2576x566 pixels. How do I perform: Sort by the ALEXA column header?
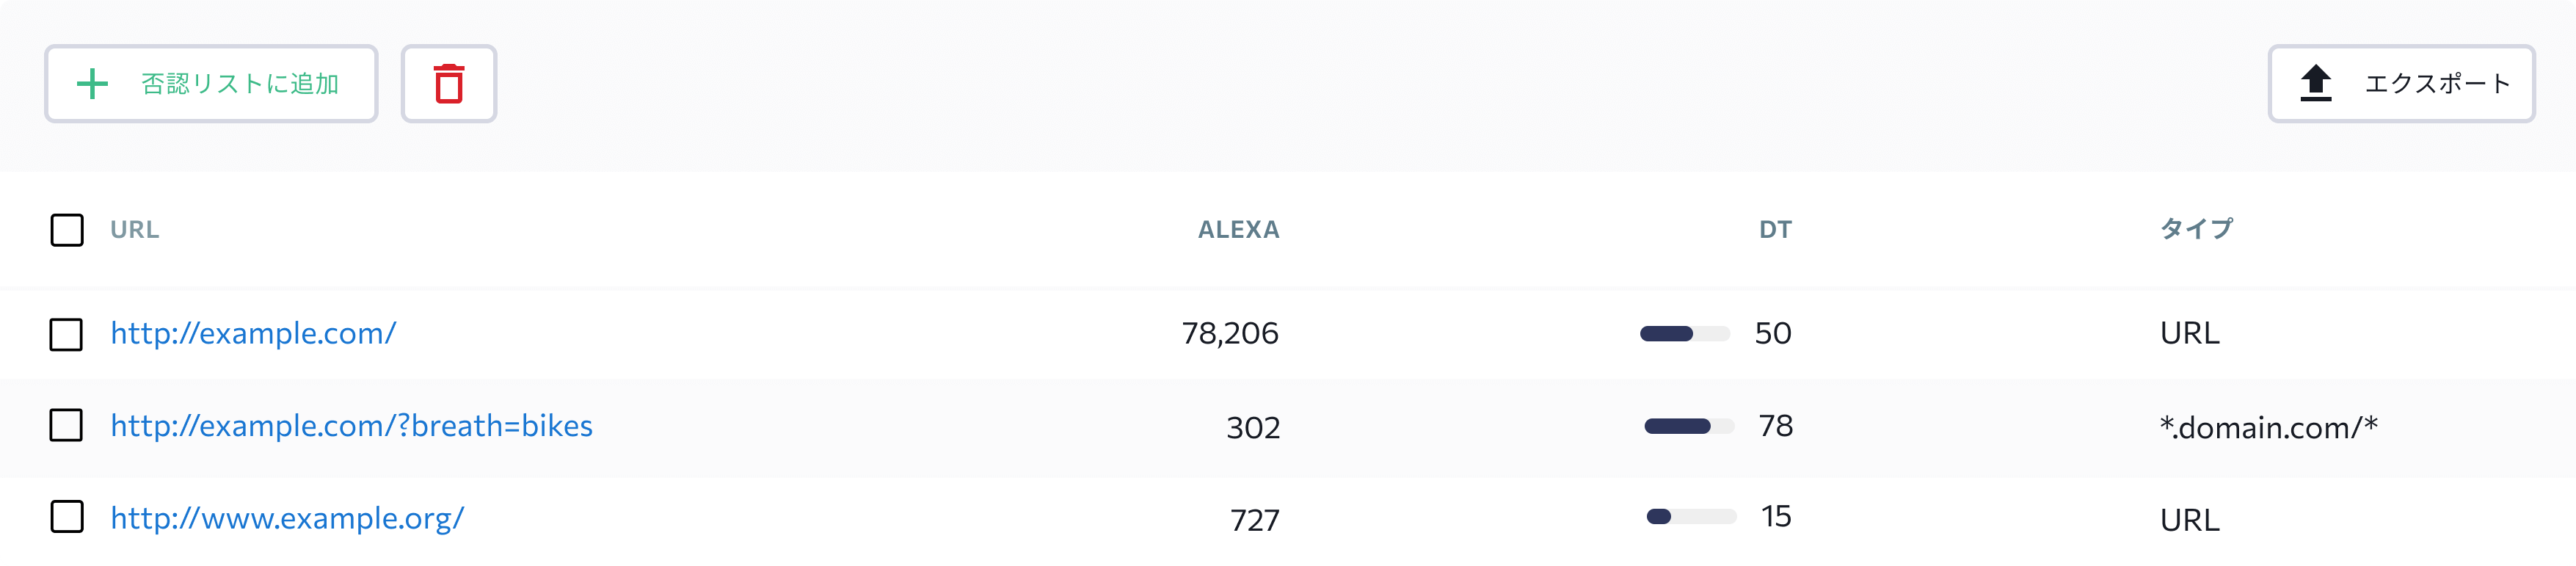pos(1238,230)
